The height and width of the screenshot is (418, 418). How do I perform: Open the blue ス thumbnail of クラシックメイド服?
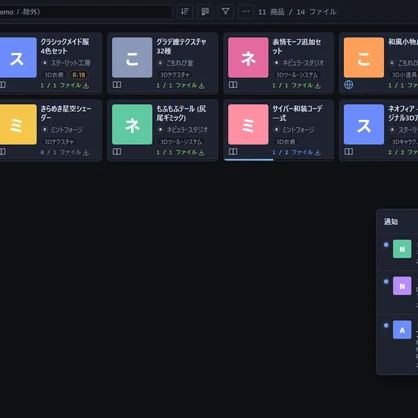(x=18, y=58)
